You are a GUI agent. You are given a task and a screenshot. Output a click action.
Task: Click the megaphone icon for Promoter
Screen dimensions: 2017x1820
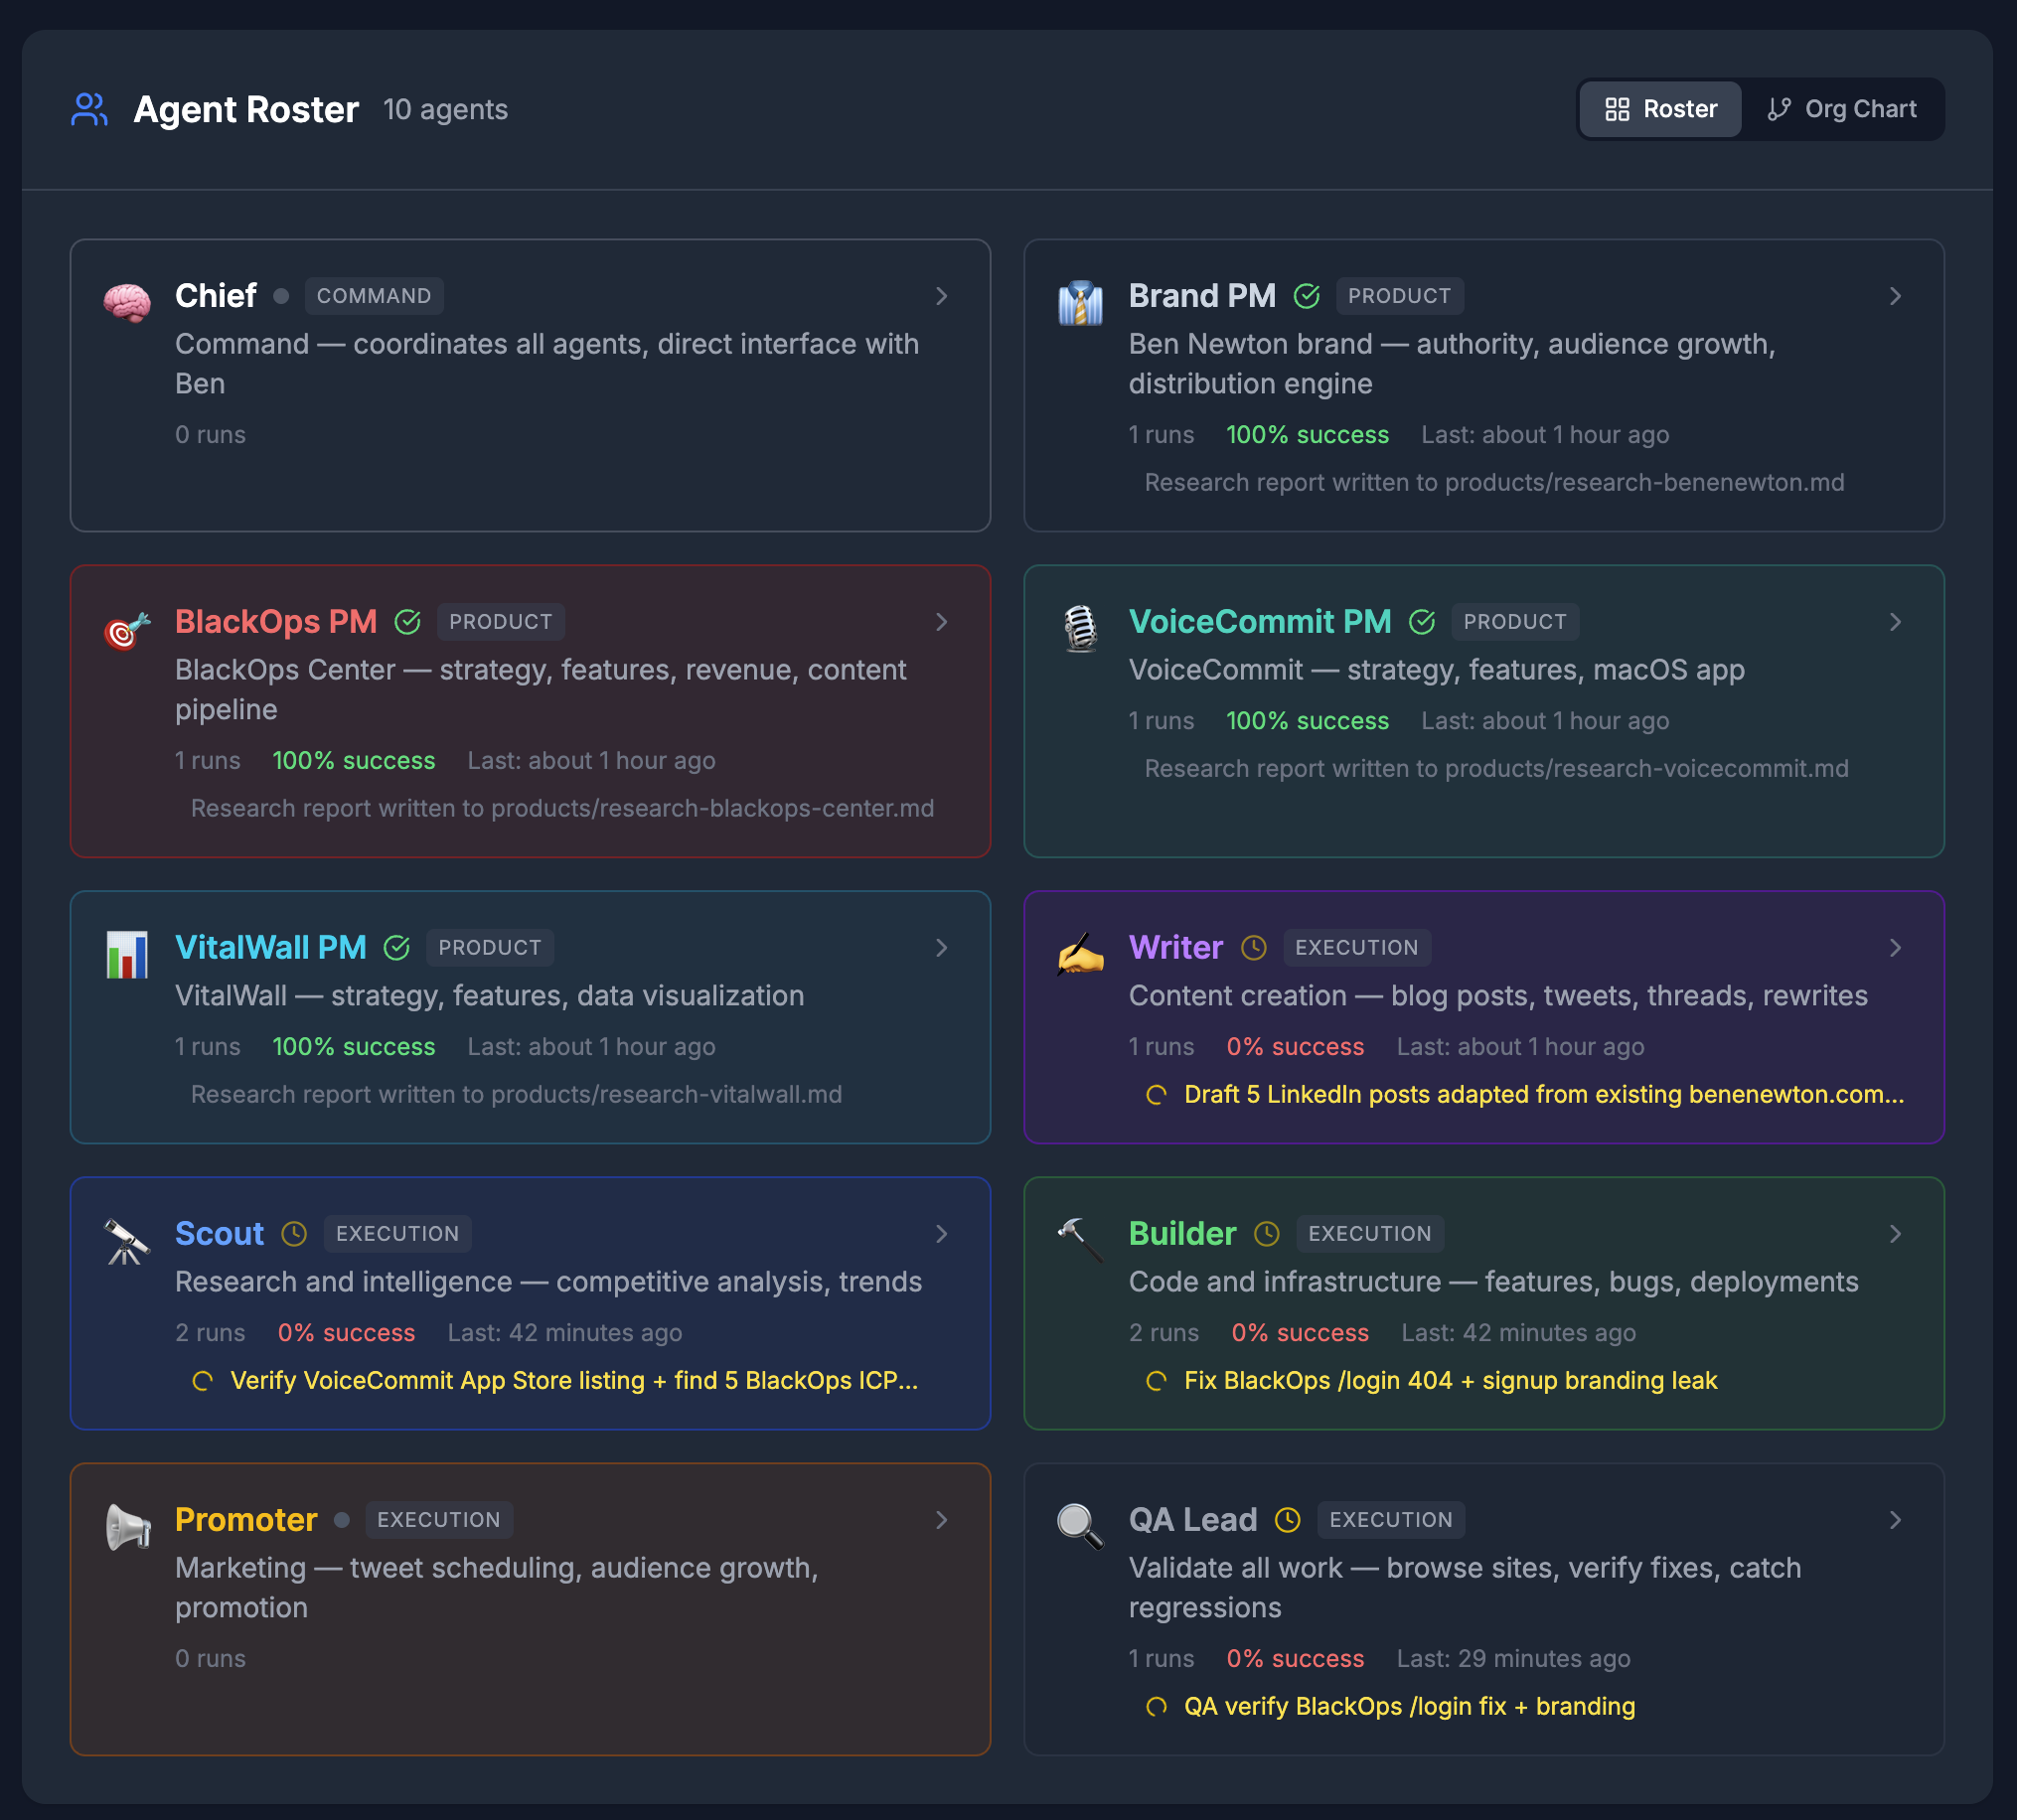[x=127, y=1526]
